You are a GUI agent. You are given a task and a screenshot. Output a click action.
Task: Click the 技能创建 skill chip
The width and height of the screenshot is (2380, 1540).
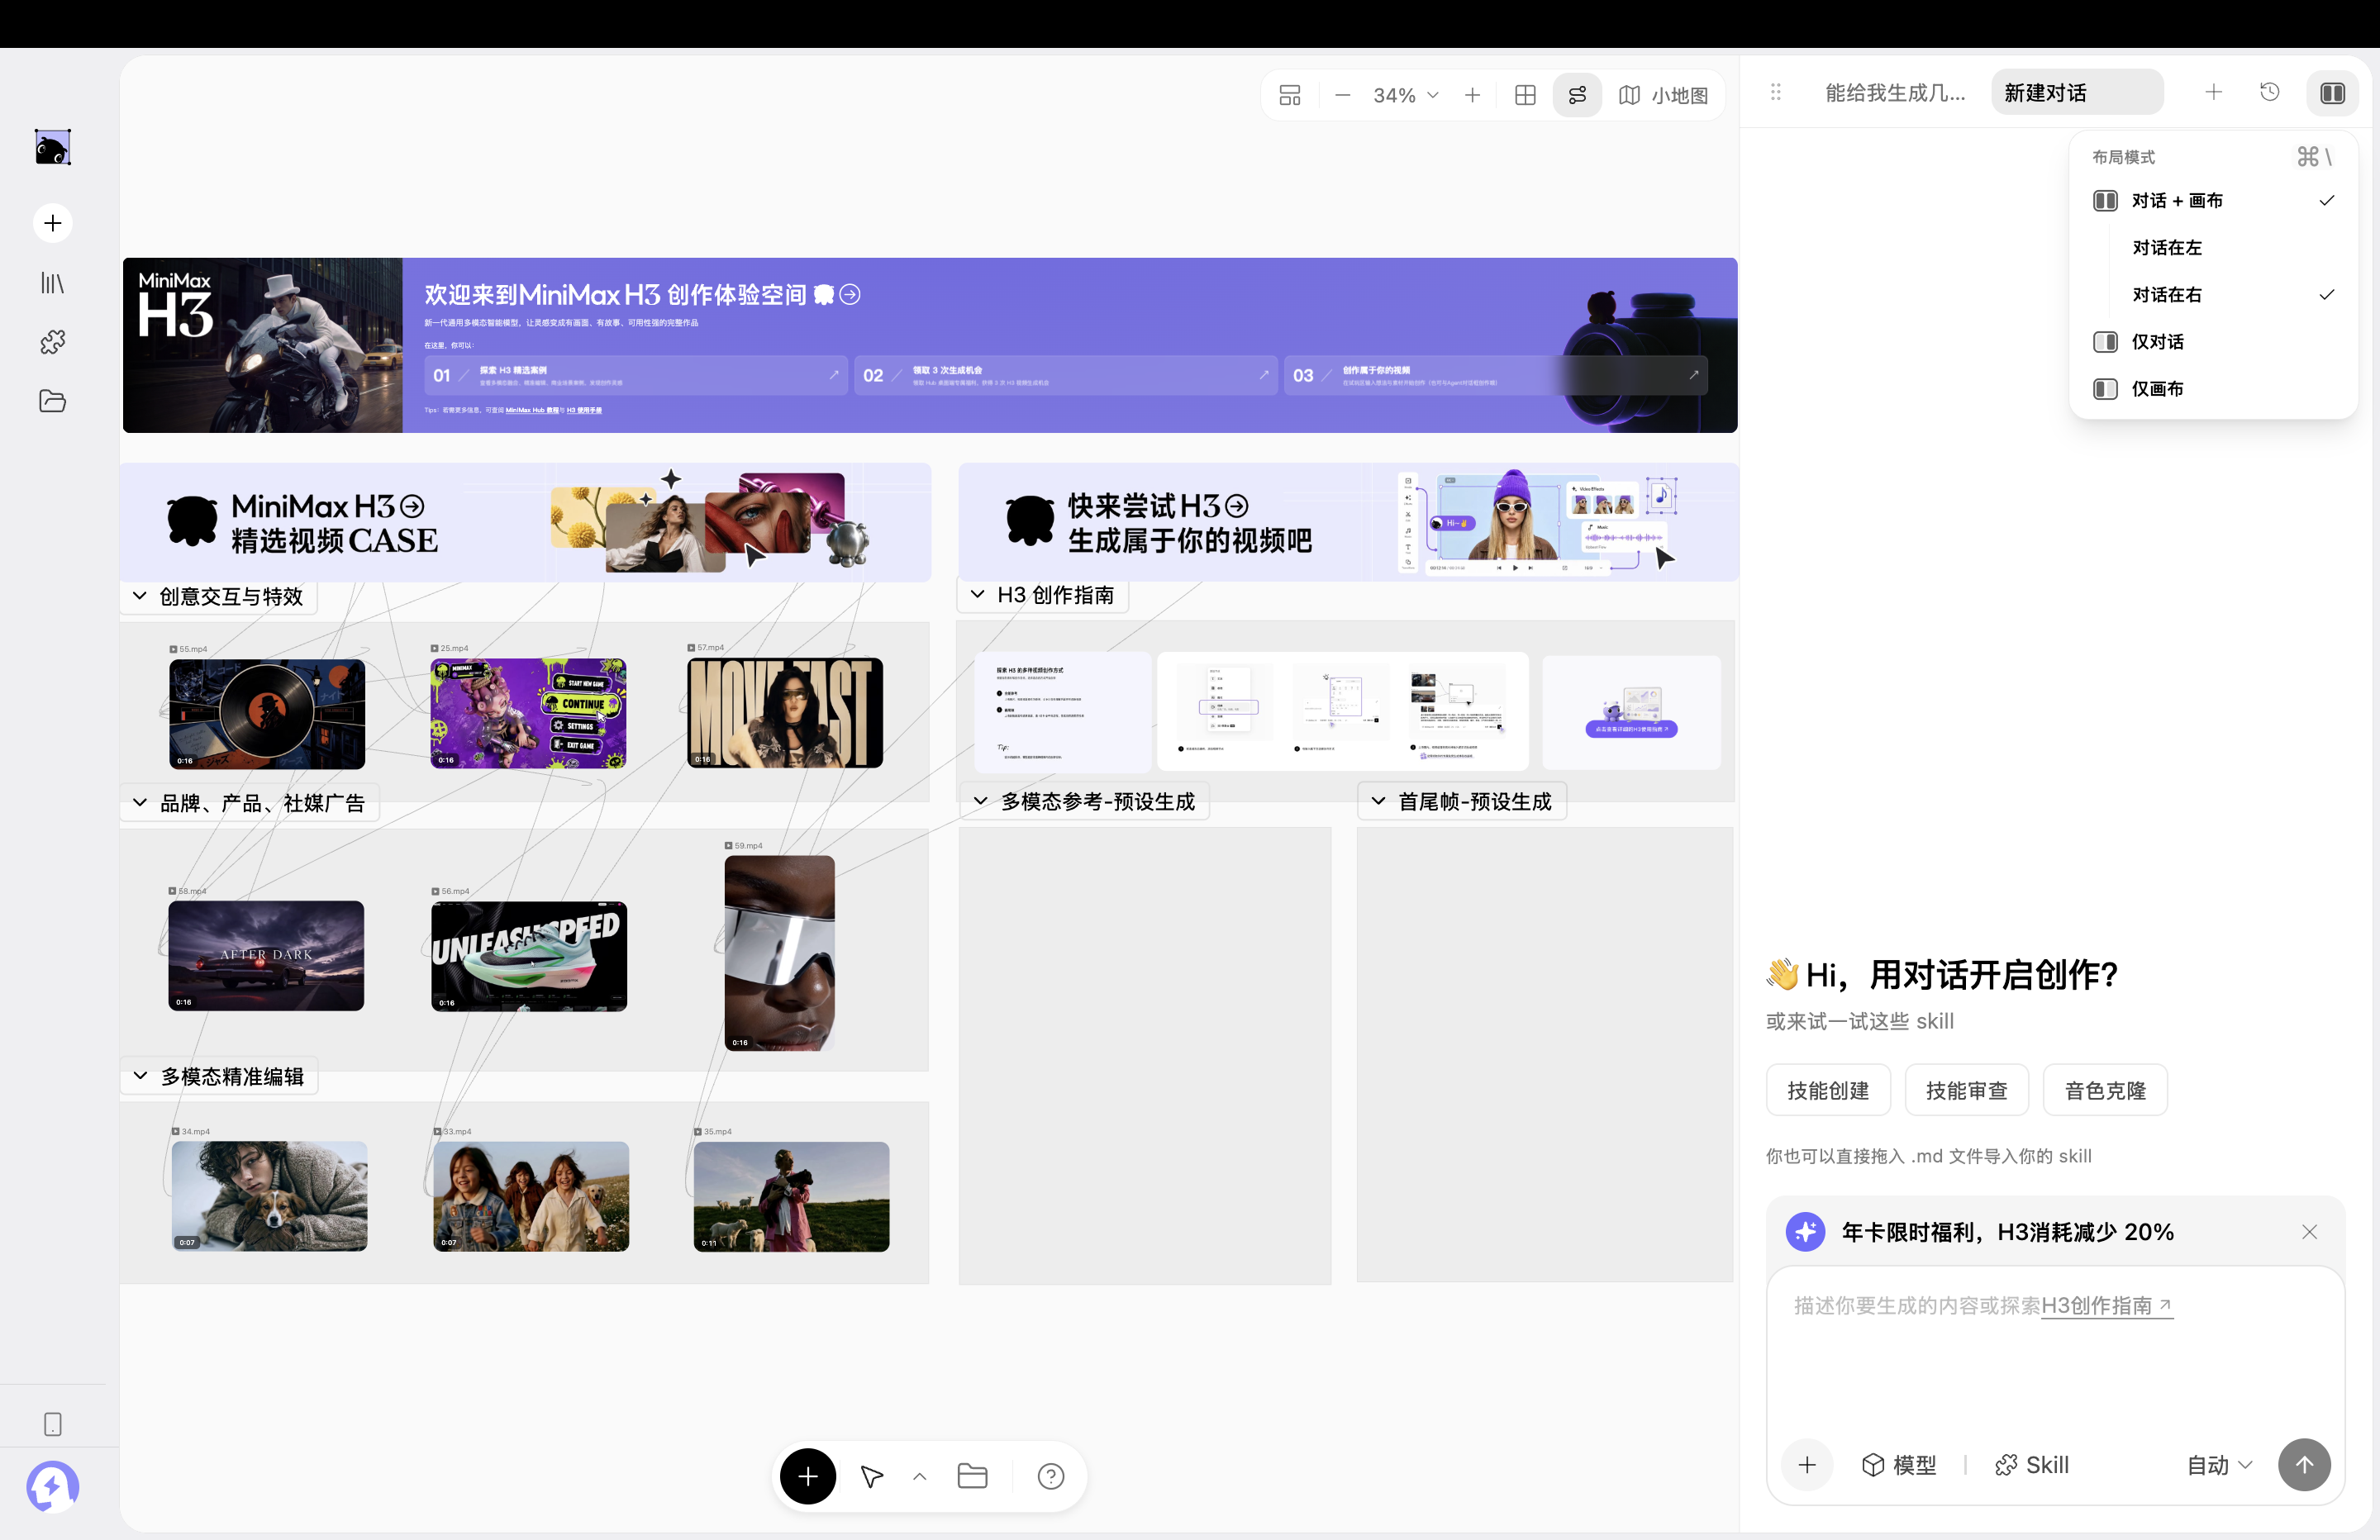point(1828,1090)
